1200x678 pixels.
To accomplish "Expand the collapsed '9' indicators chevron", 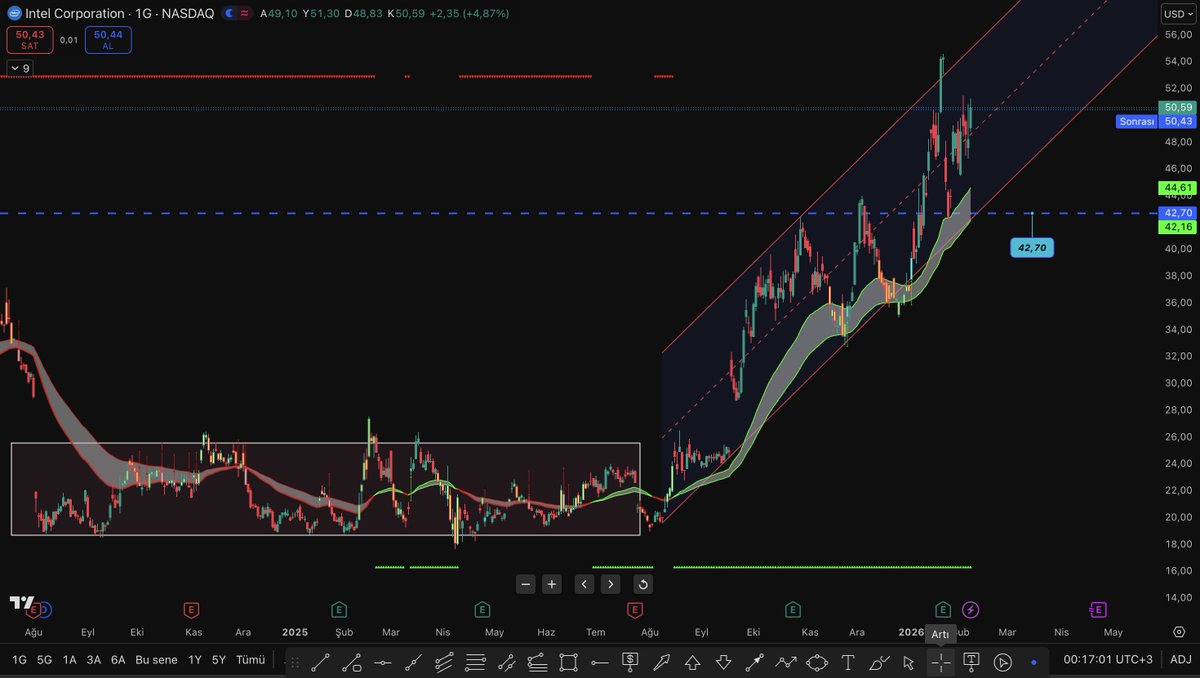I will click(18, 68).
